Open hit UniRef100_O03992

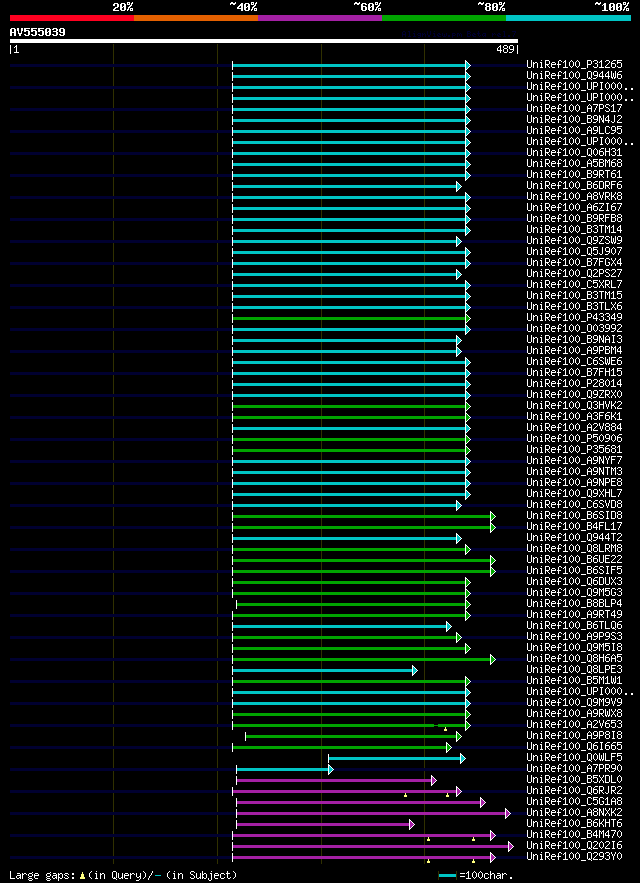click(574, 328)
